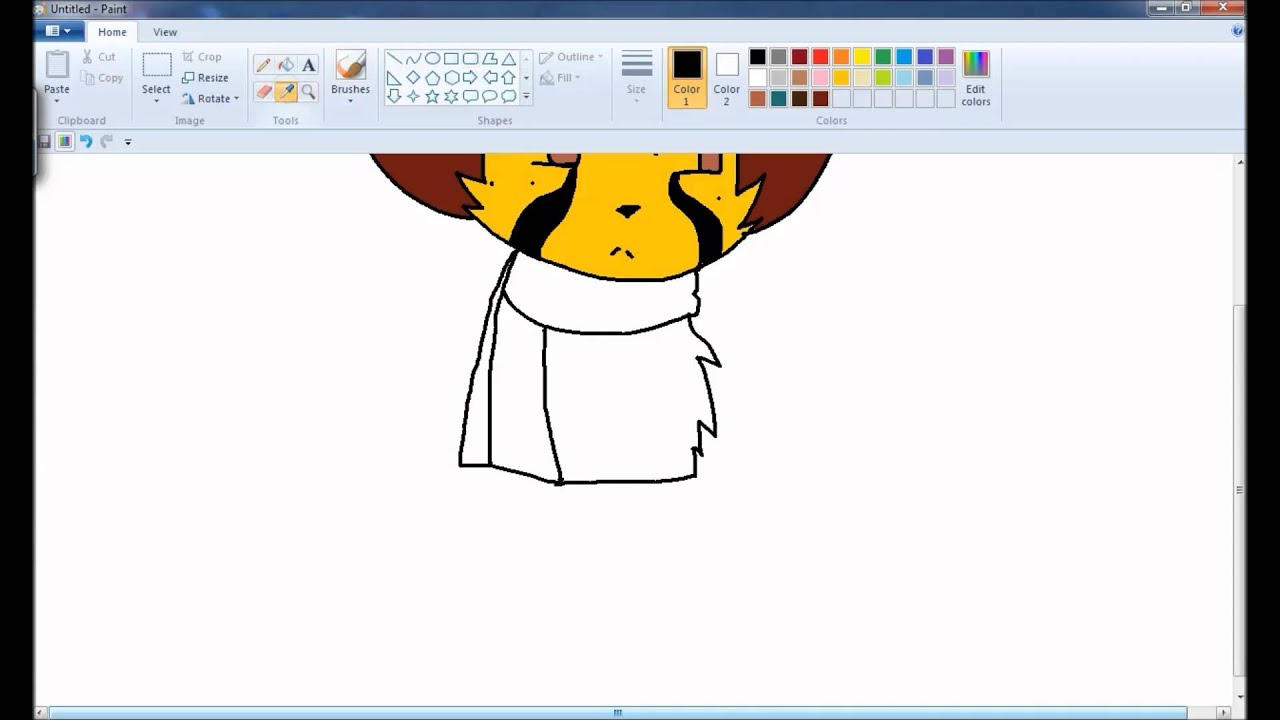Choose the oval shape
This screenshot has height=720, width=1280.
(432, 58)
